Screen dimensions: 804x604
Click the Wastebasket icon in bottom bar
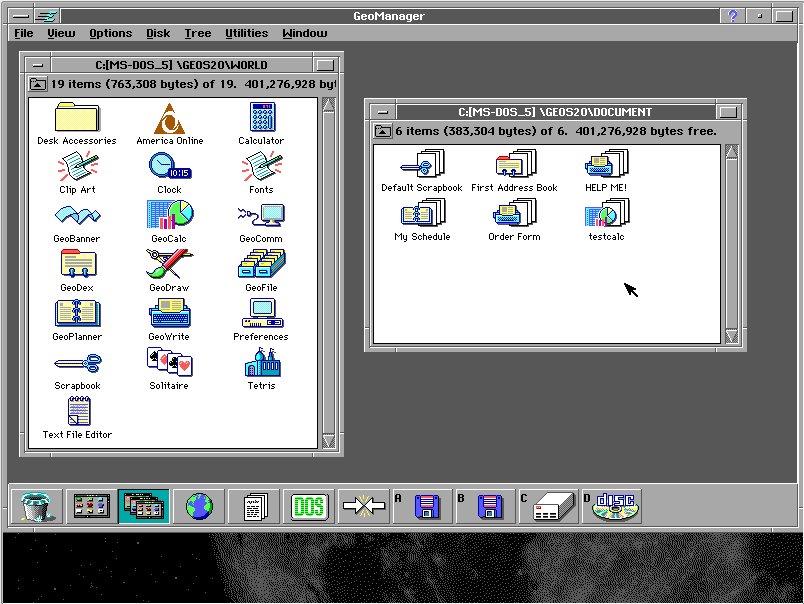click(x=36, y=507)
